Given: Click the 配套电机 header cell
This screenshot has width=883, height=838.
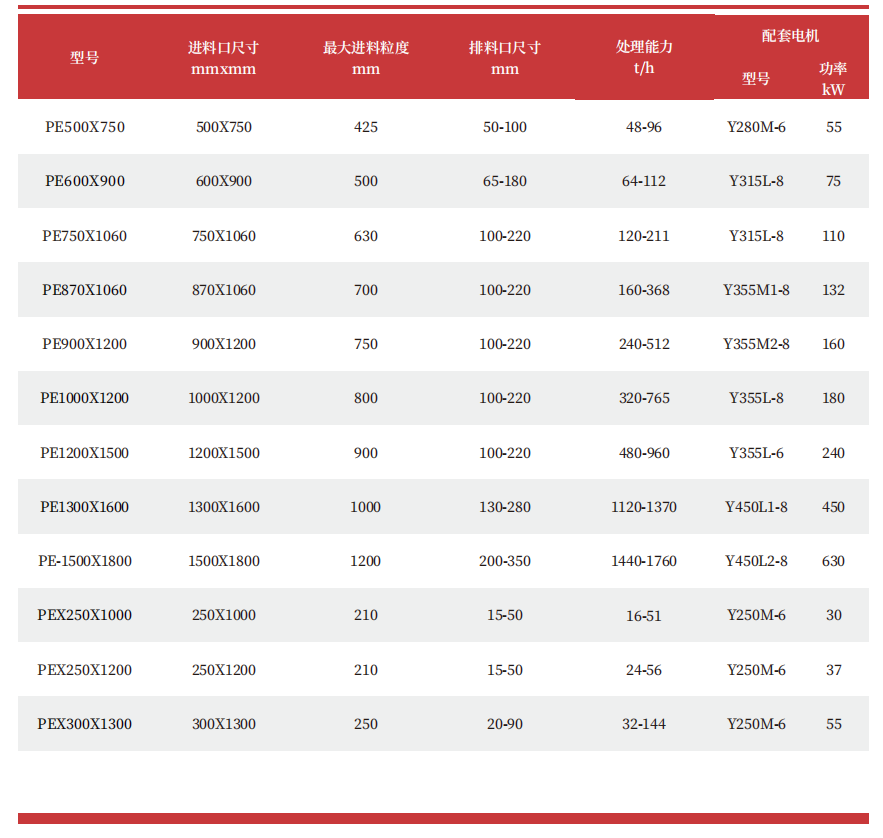Looking at the screenshot, I should (790, 36).
